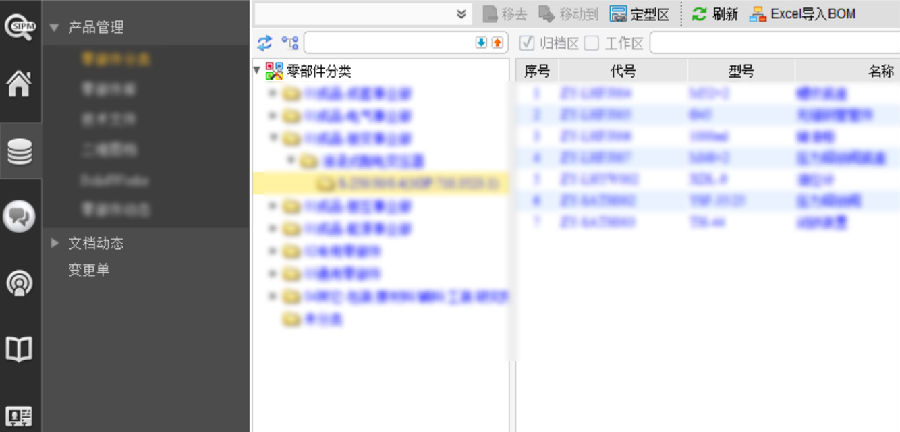The width and height of the screenshot is (900, 432).
Task: Open the chat bubbles sidebar icon
Action: tap(19, 217)
